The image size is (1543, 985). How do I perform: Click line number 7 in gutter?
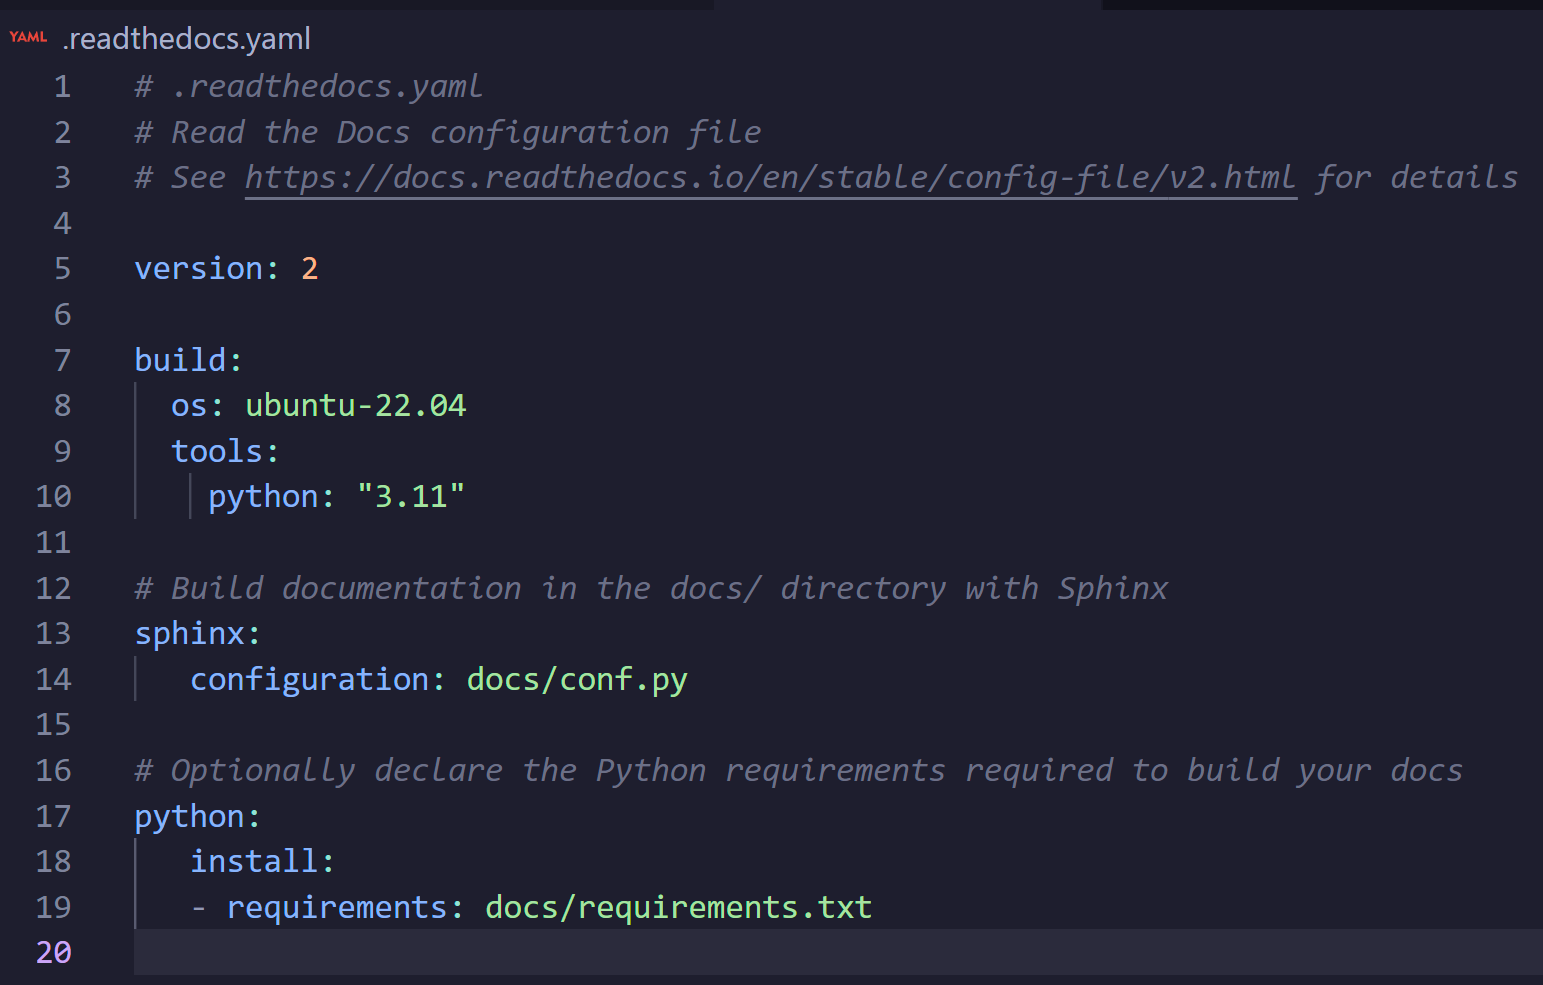pos(62,360)
